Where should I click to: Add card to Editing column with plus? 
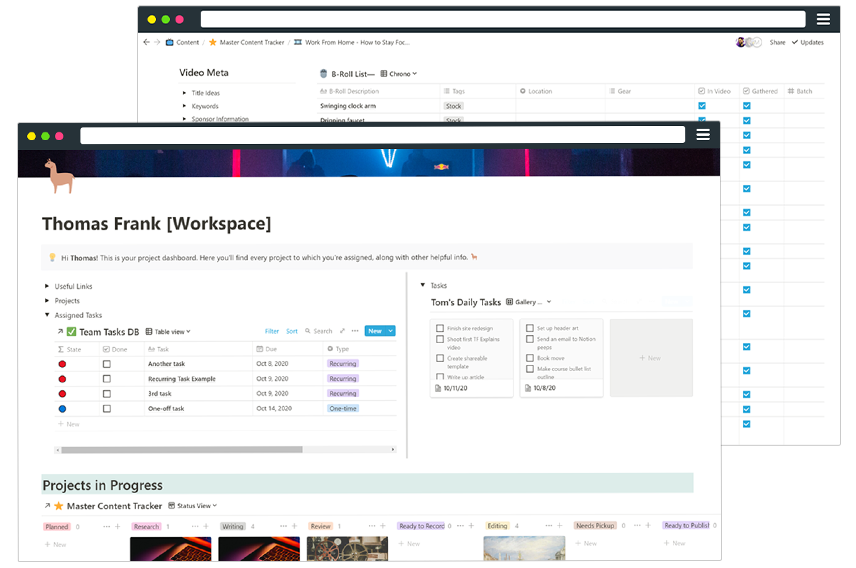point(560,526)
